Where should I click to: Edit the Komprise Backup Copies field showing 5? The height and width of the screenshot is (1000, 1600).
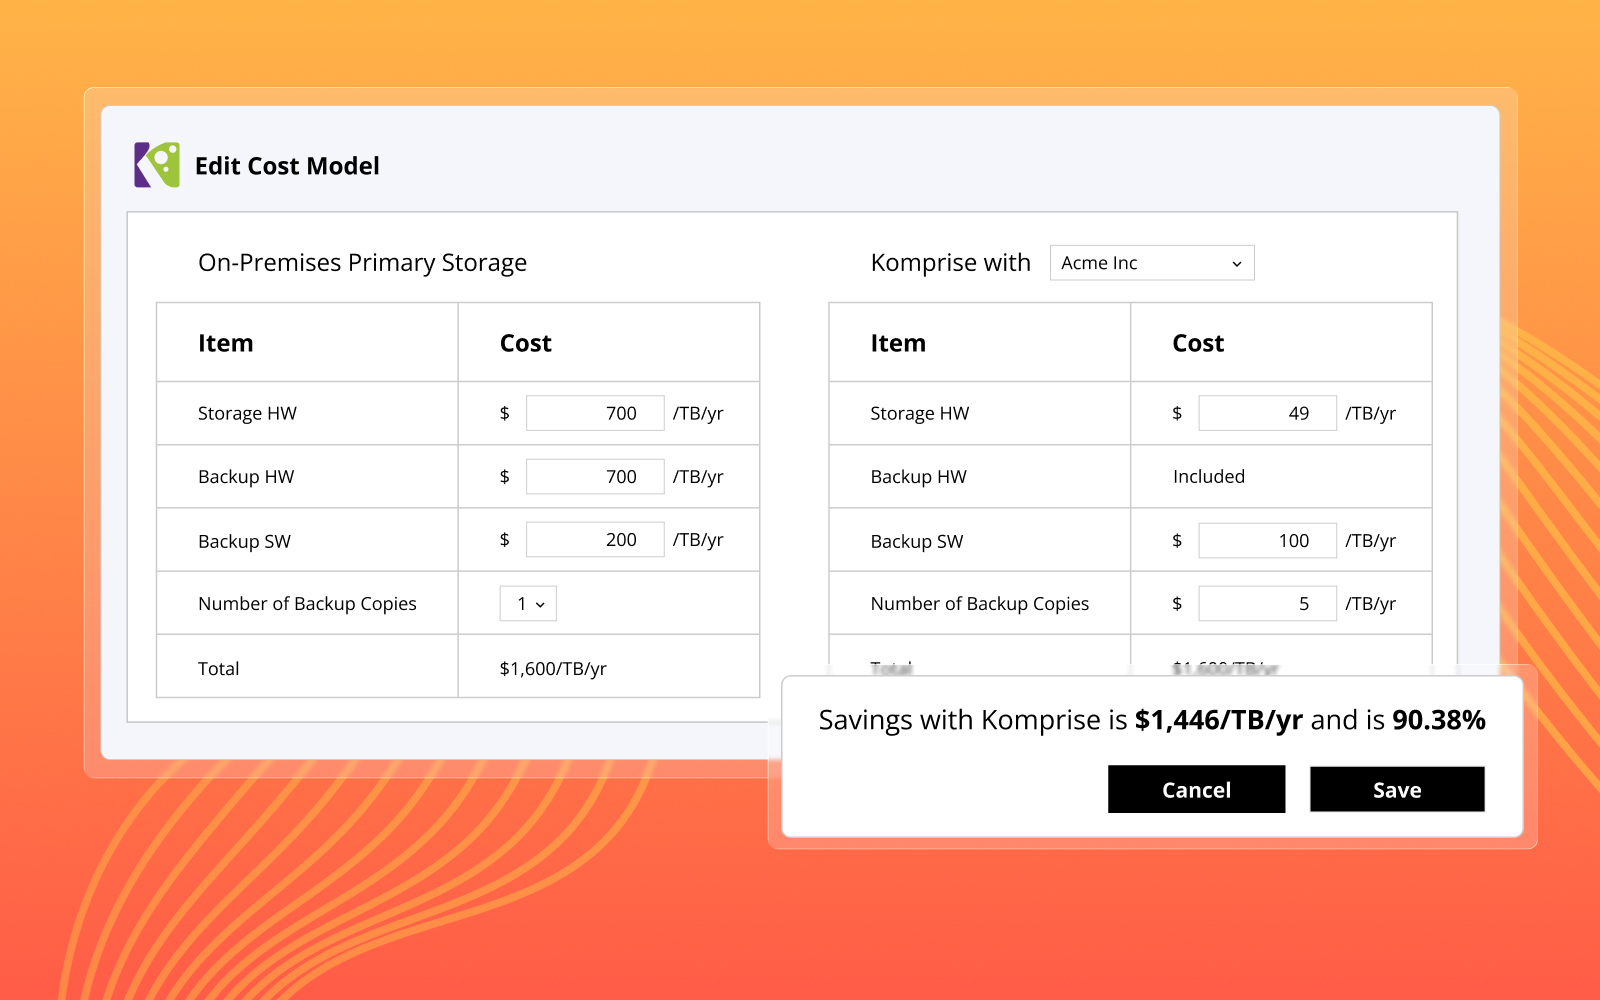click(x=1267, y=603)
